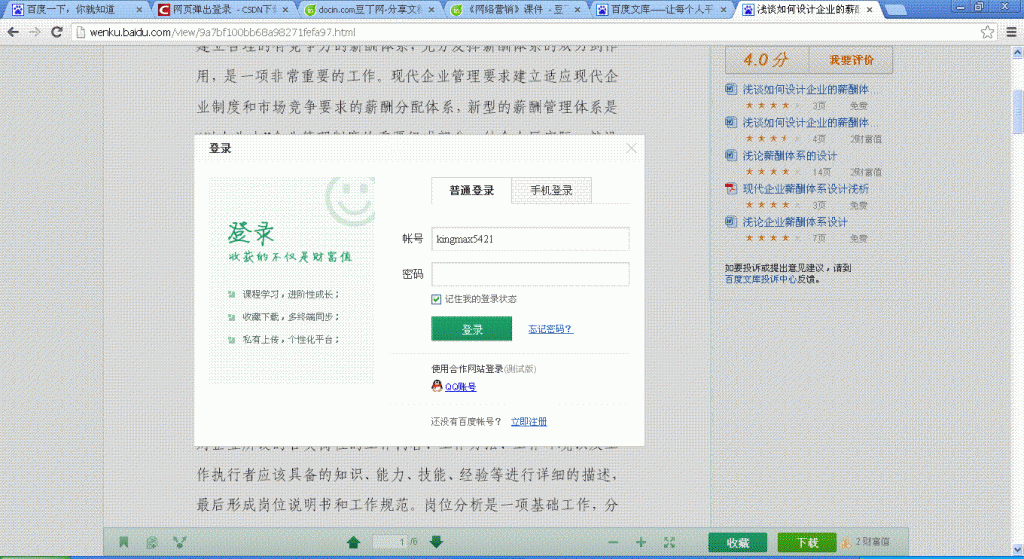Go to next page with down arrow
Screen dimensions: 1024x559
click(x=436, y=542)
